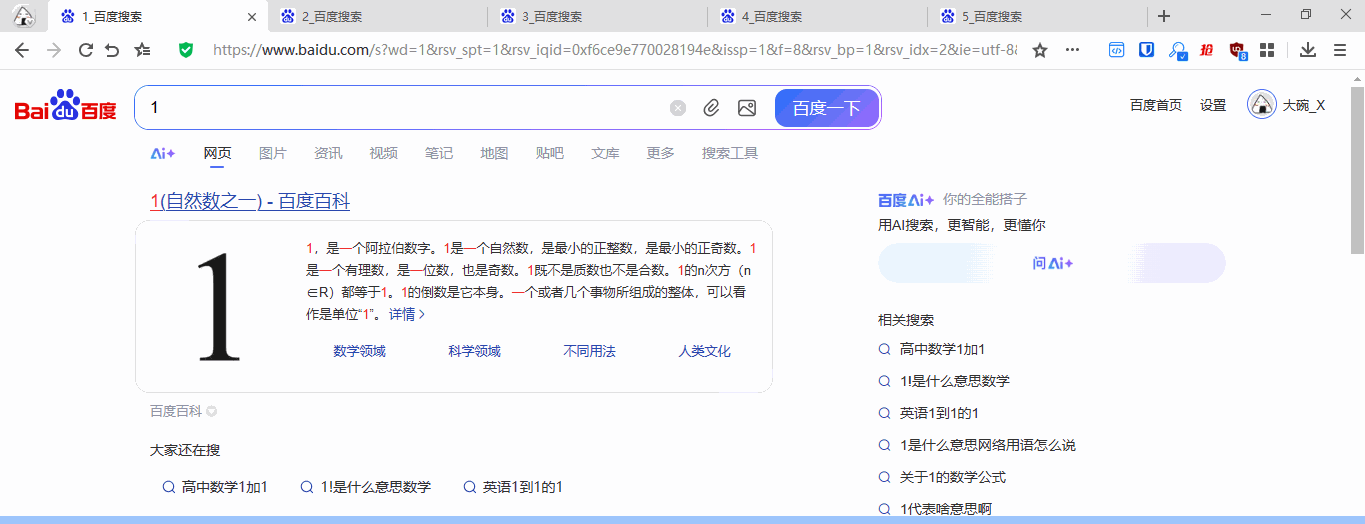Open the 数学领域 section link
This screenshot has height=524, width=1365.
pos(359,351)
